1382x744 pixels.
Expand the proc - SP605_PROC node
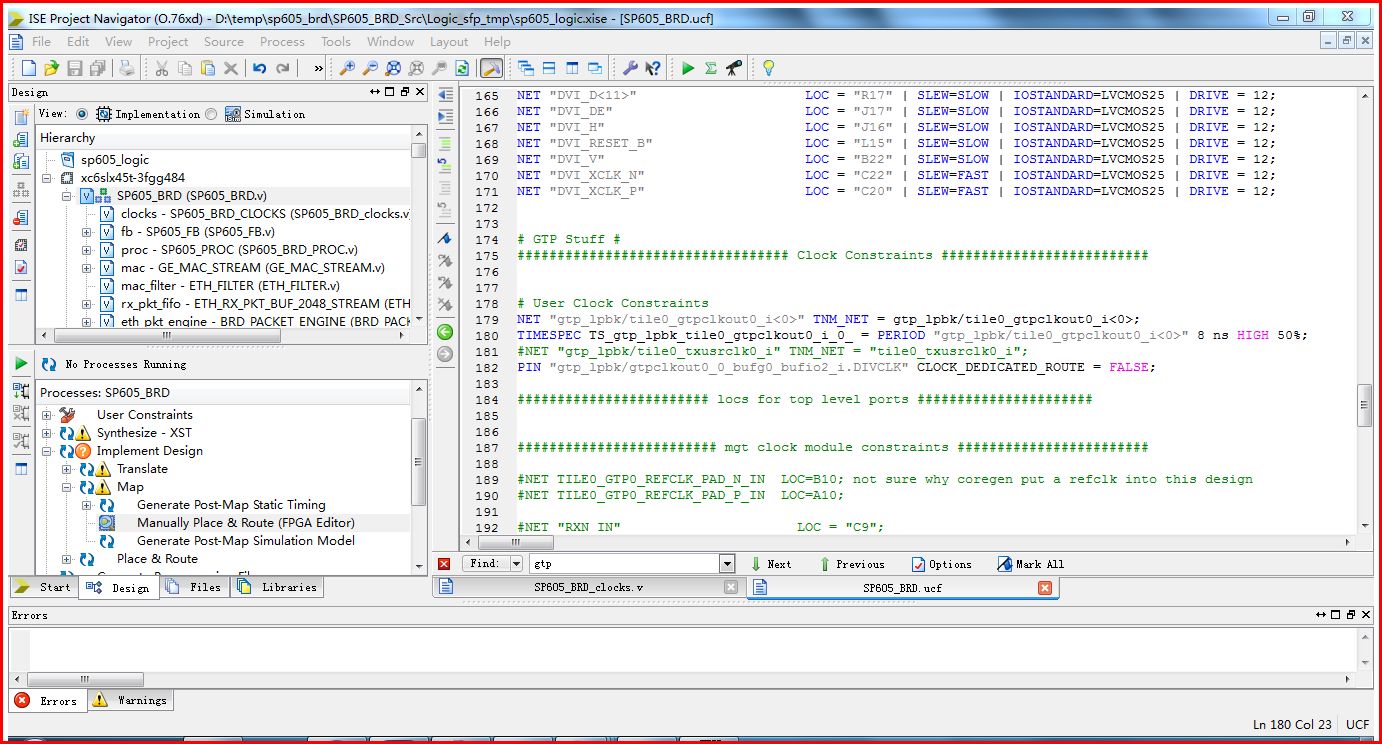pos(87,250)
